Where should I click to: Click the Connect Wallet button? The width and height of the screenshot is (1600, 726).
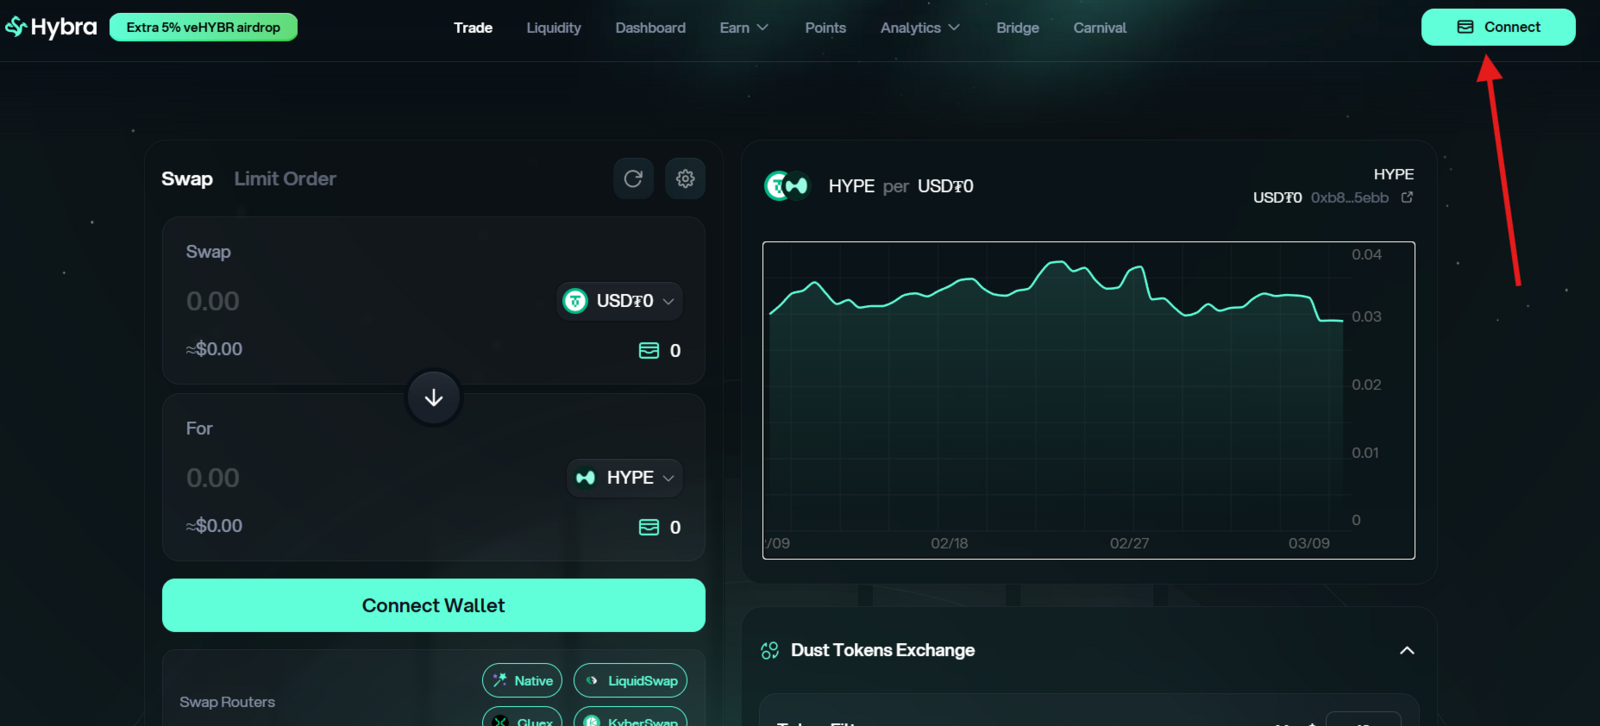[x=434, y=605]
